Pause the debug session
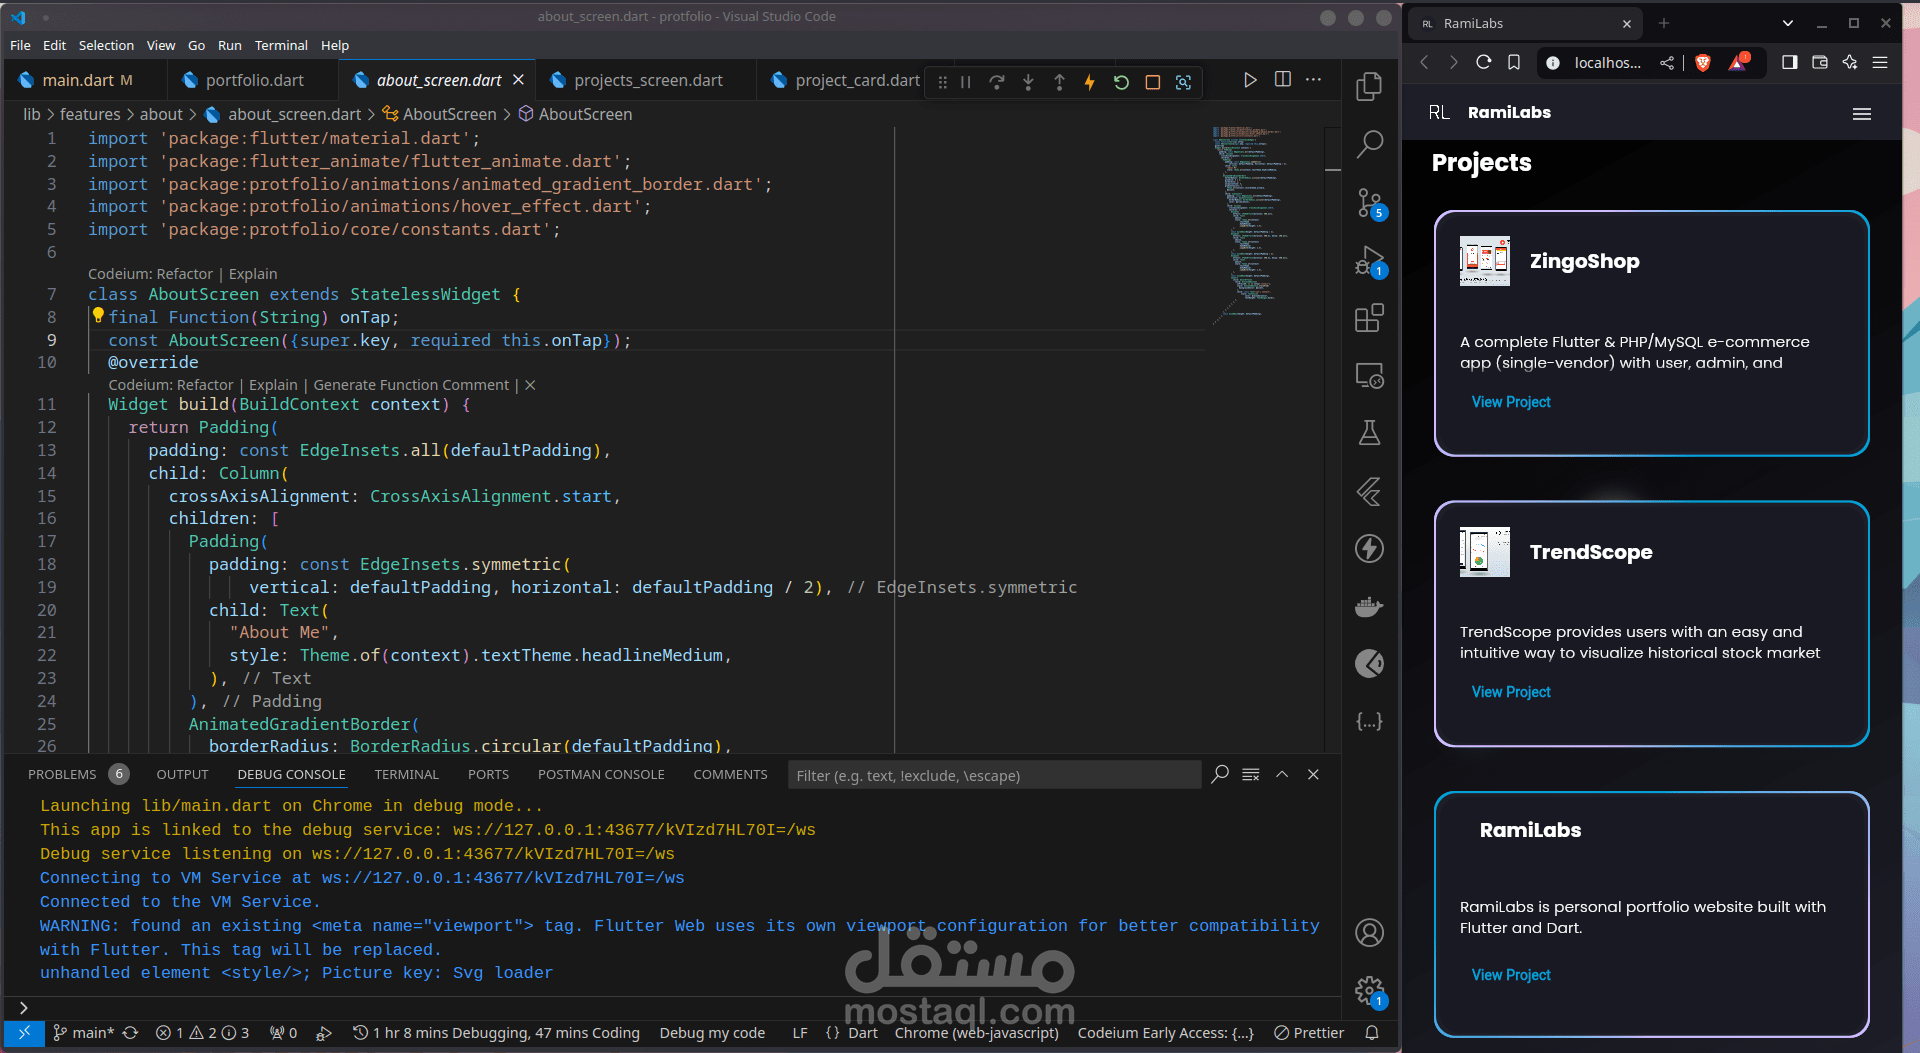Image resolution: width=1920 pixels, height=1053 pixels. [966, 82]
